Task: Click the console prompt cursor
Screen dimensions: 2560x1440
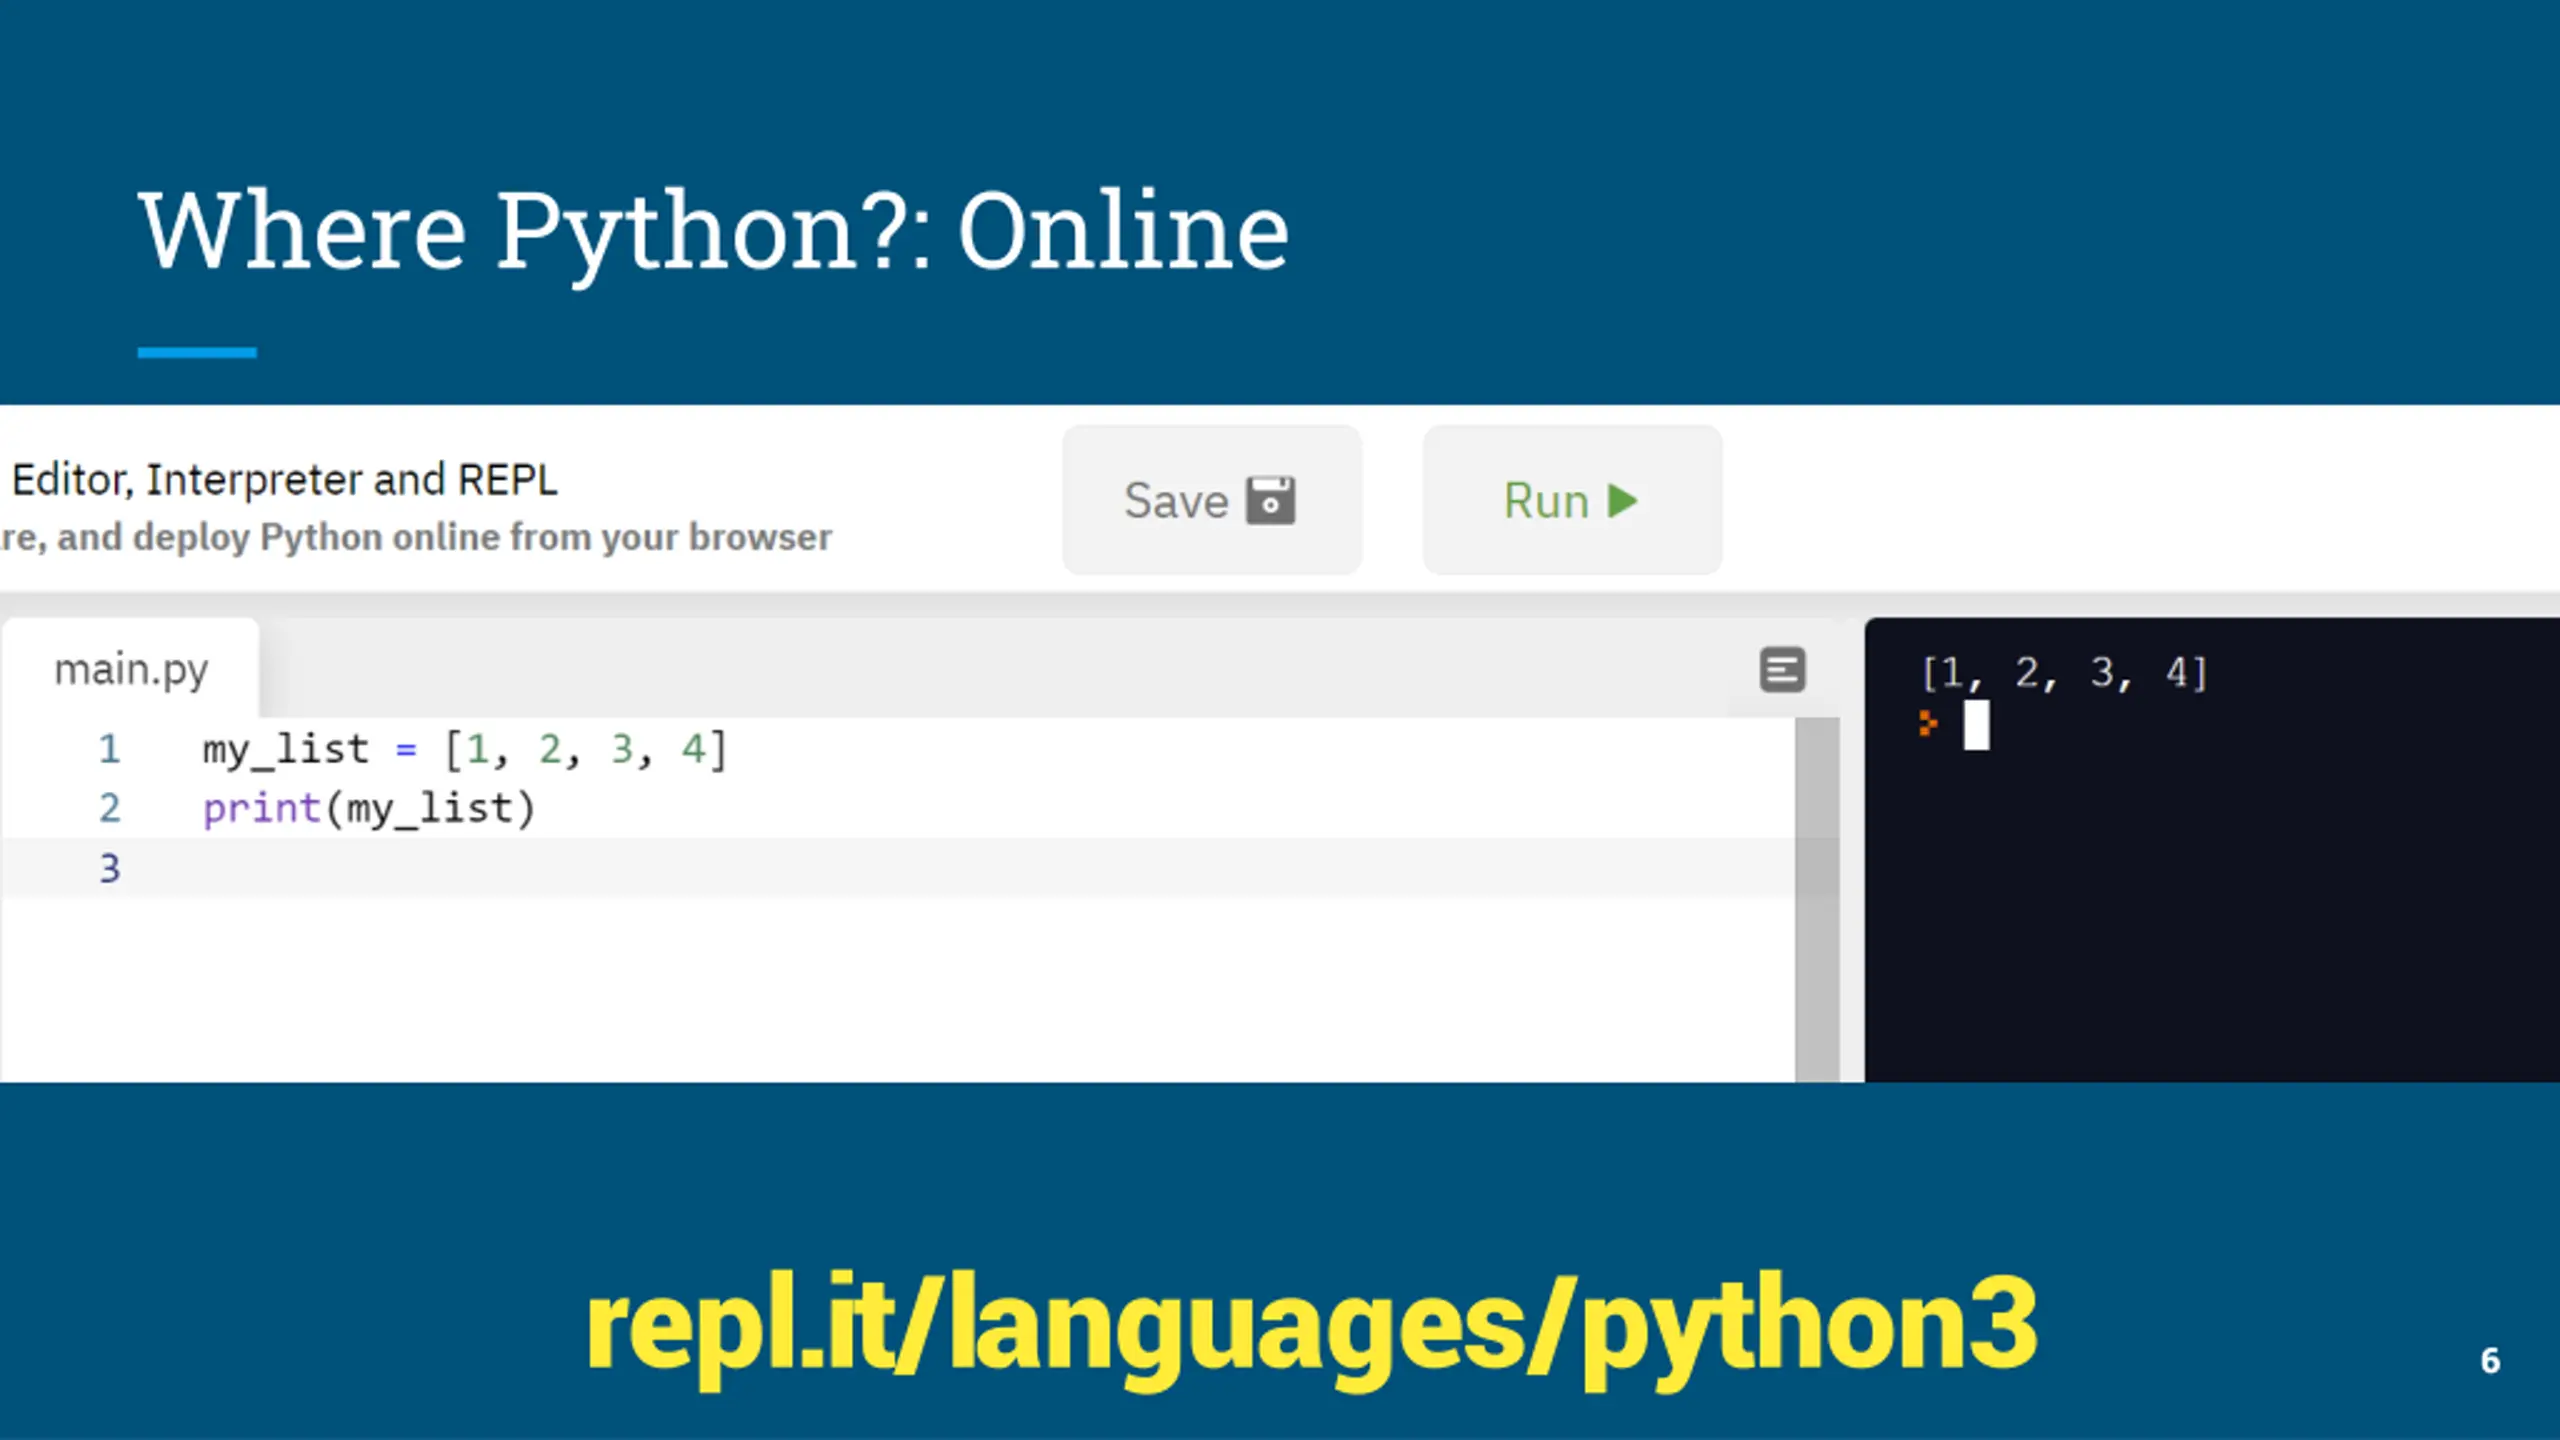Action: (x=1976, y=725)
